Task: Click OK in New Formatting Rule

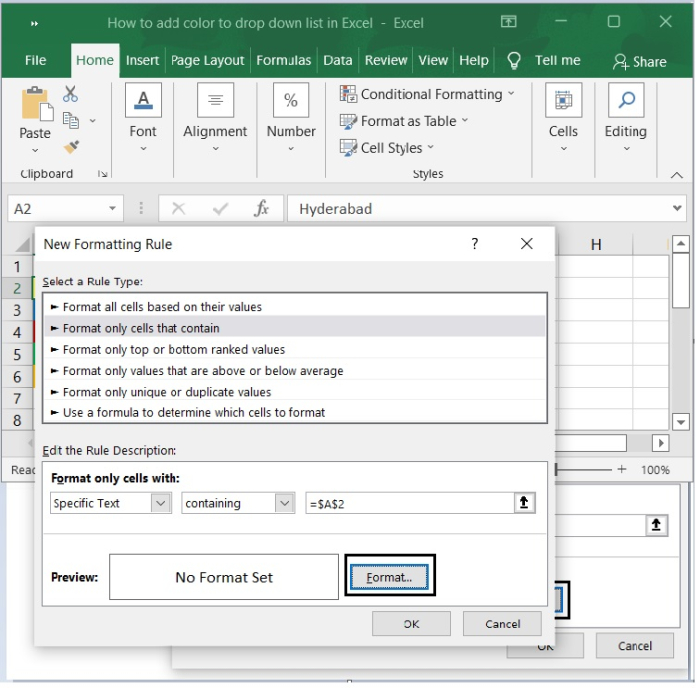Action: click(x=412, y=624)
